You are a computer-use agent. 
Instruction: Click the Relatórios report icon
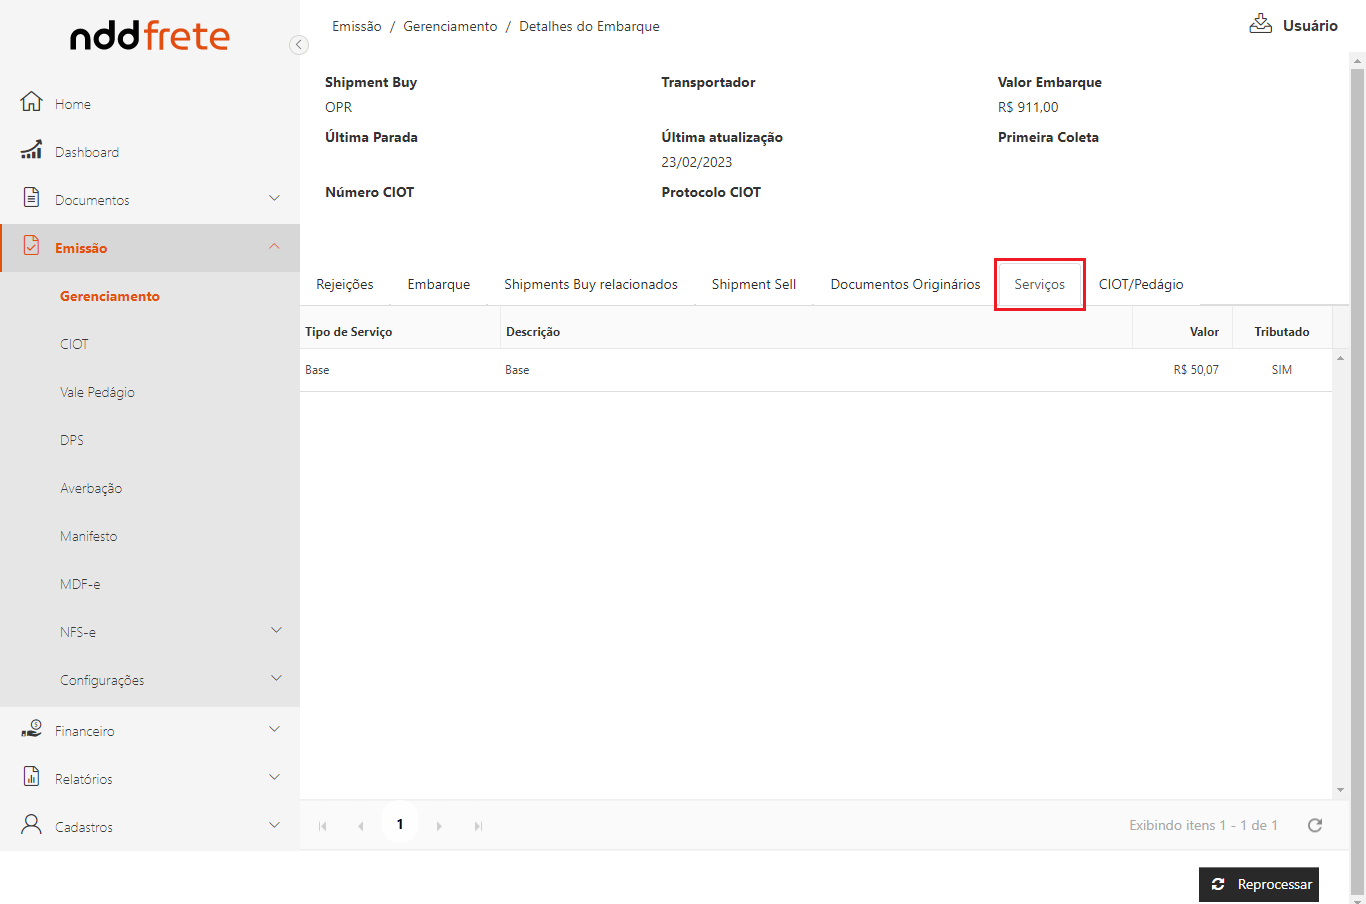click(x=31, y=777)
